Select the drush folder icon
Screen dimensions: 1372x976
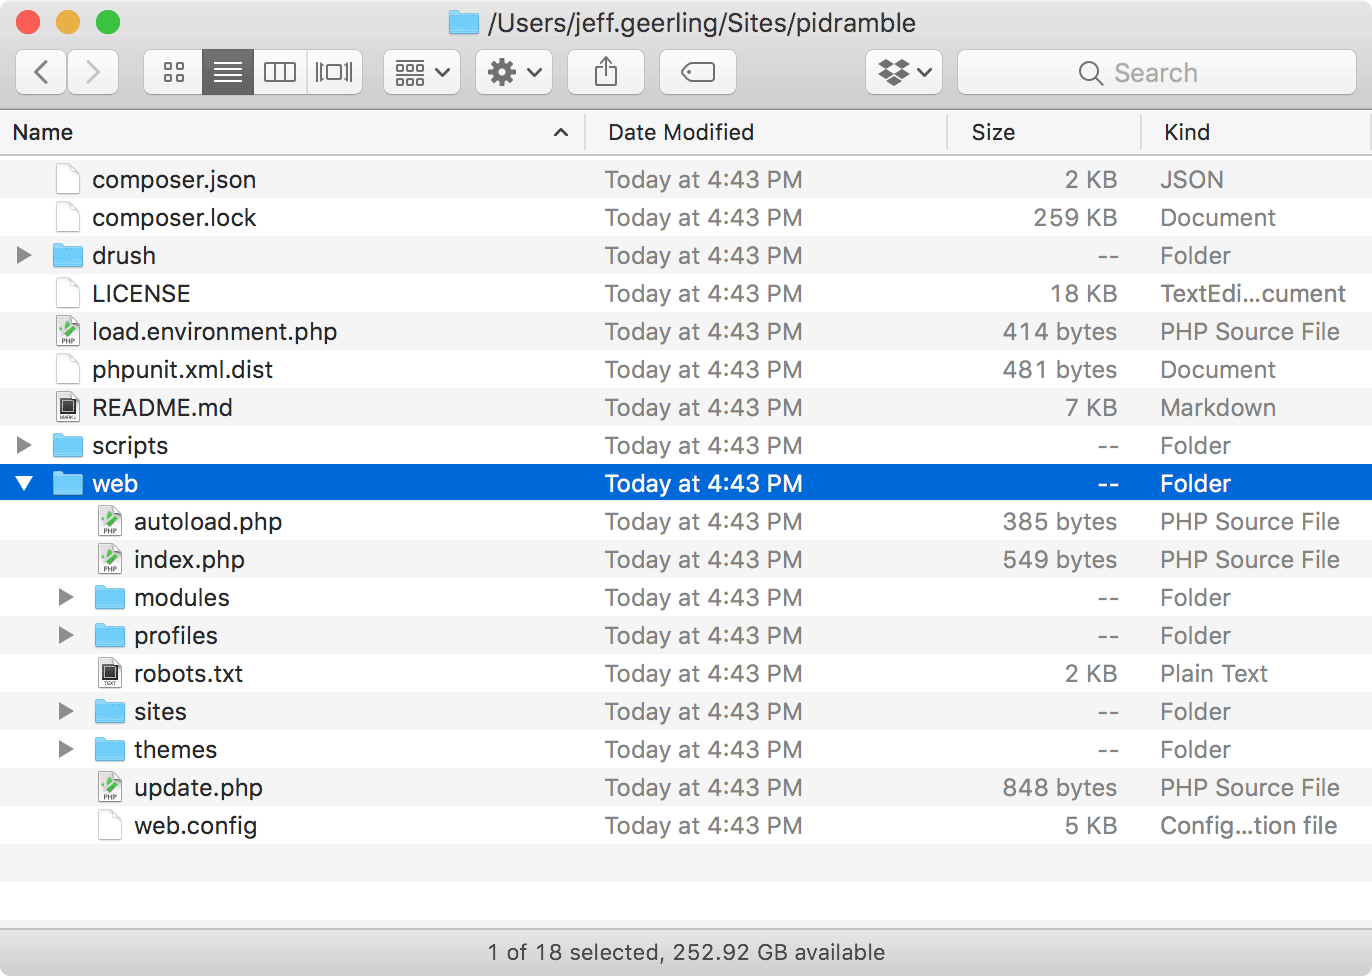[x=68, y=255]
